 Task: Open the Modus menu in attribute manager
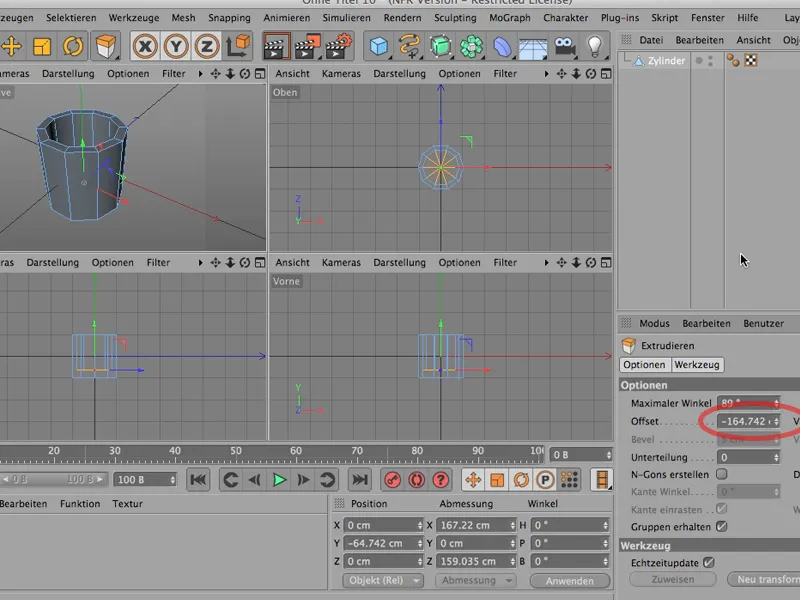[x=654, y=323]
